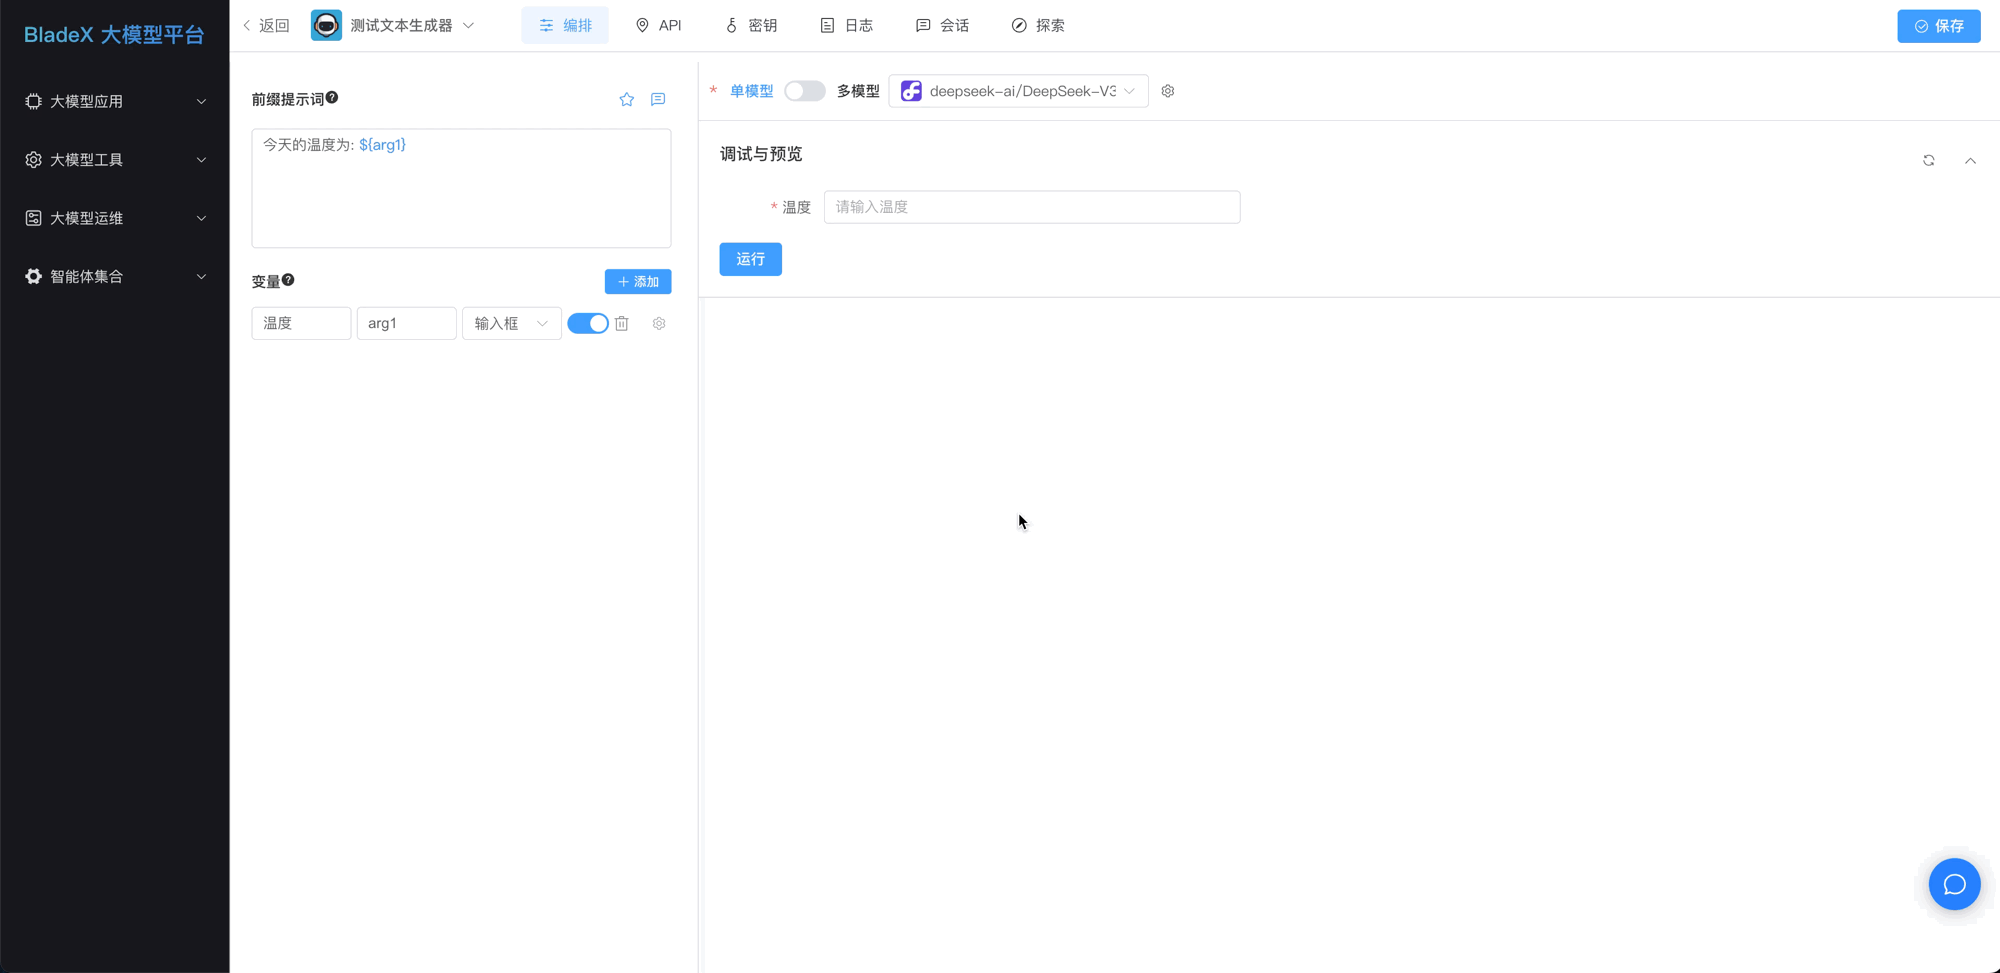
Task: Open settings gear for the arg1 variable
Action: tap(659, 323)
